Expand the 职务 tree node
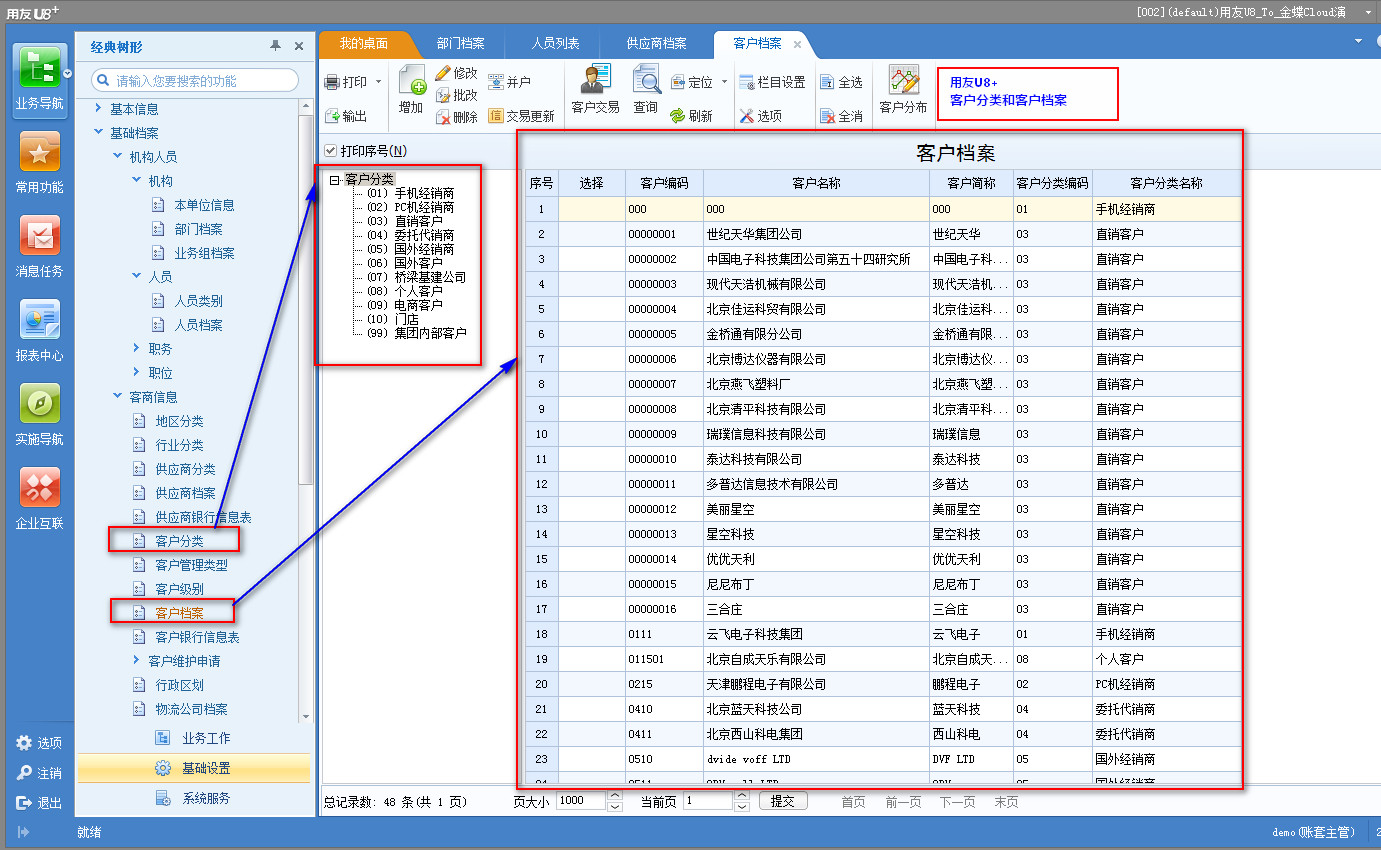 tap(137, 349)
